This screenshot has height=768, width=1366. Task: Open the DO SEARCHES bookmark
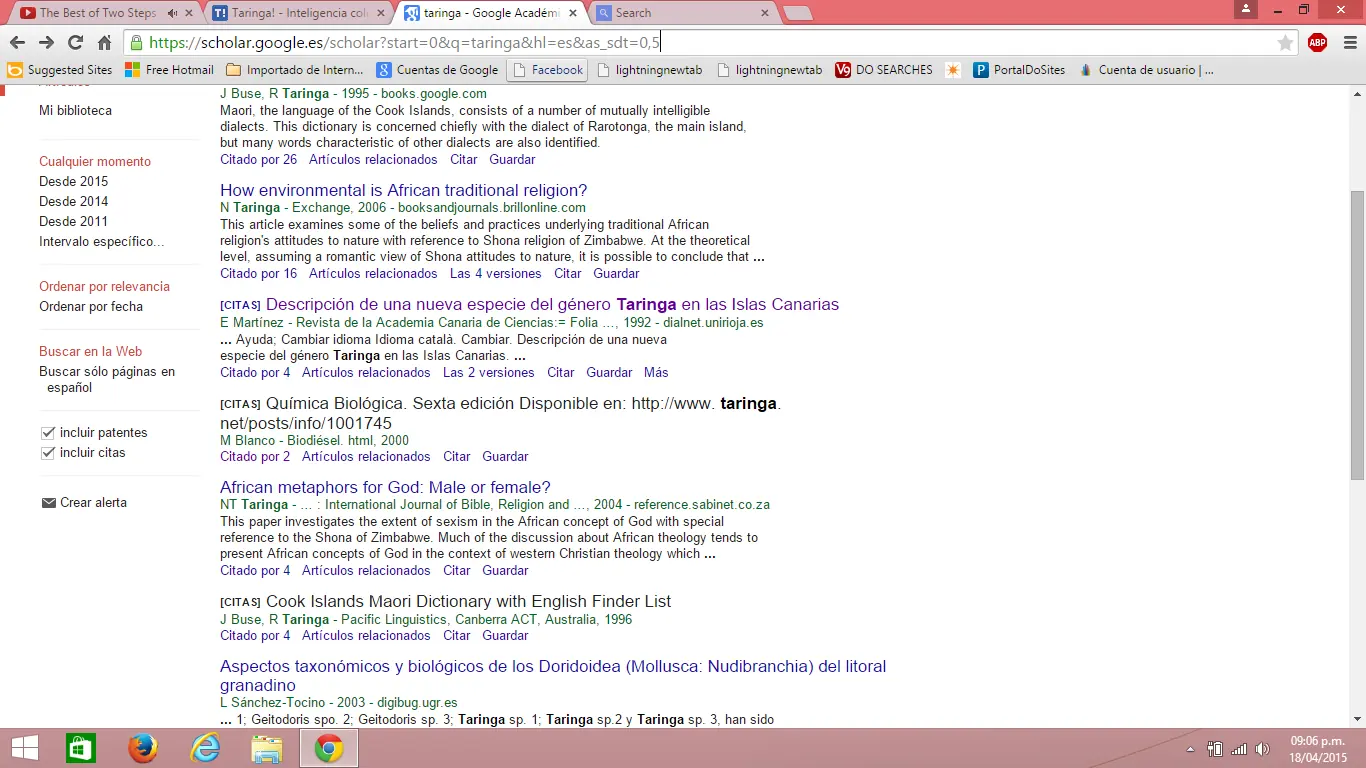[x=883, y=70]
